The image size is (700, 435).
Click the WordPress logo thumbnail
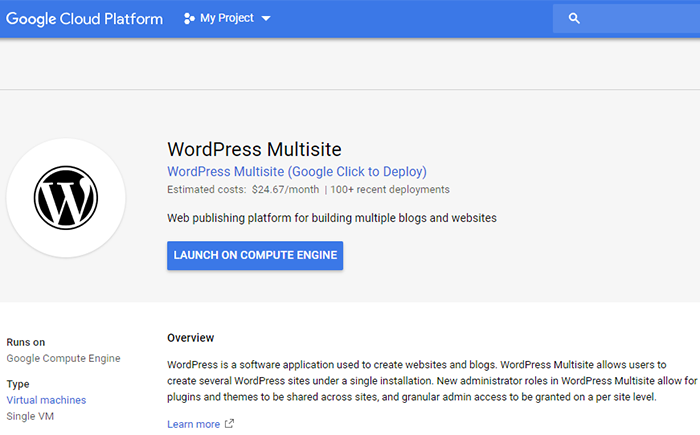[x=66, y=198]
